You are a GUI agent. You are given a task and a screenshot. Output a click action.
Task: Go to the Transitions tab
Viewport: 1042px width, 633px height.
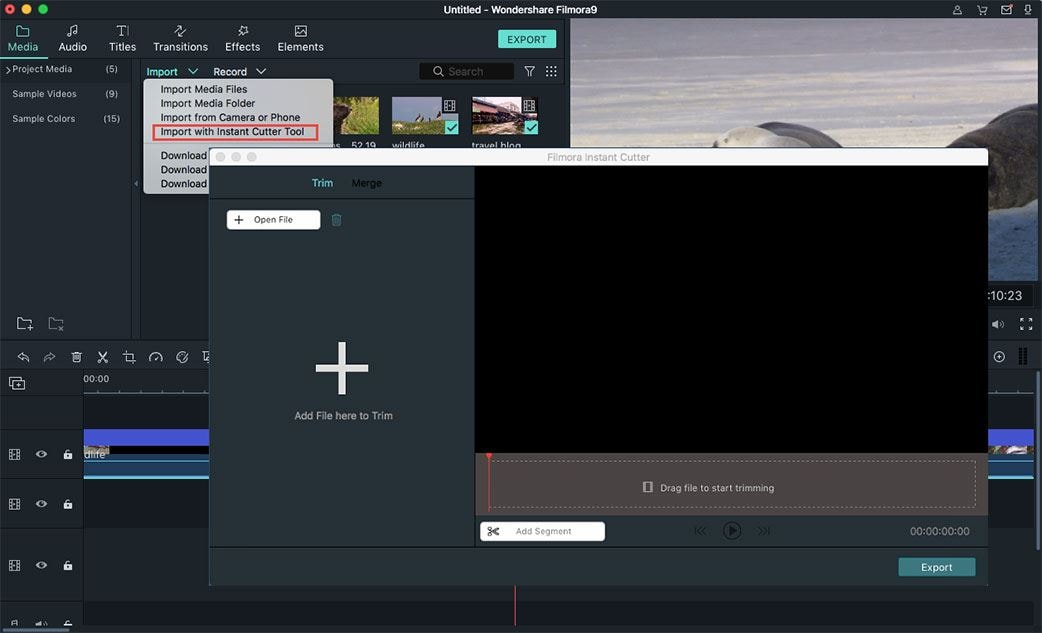point(180,39)
